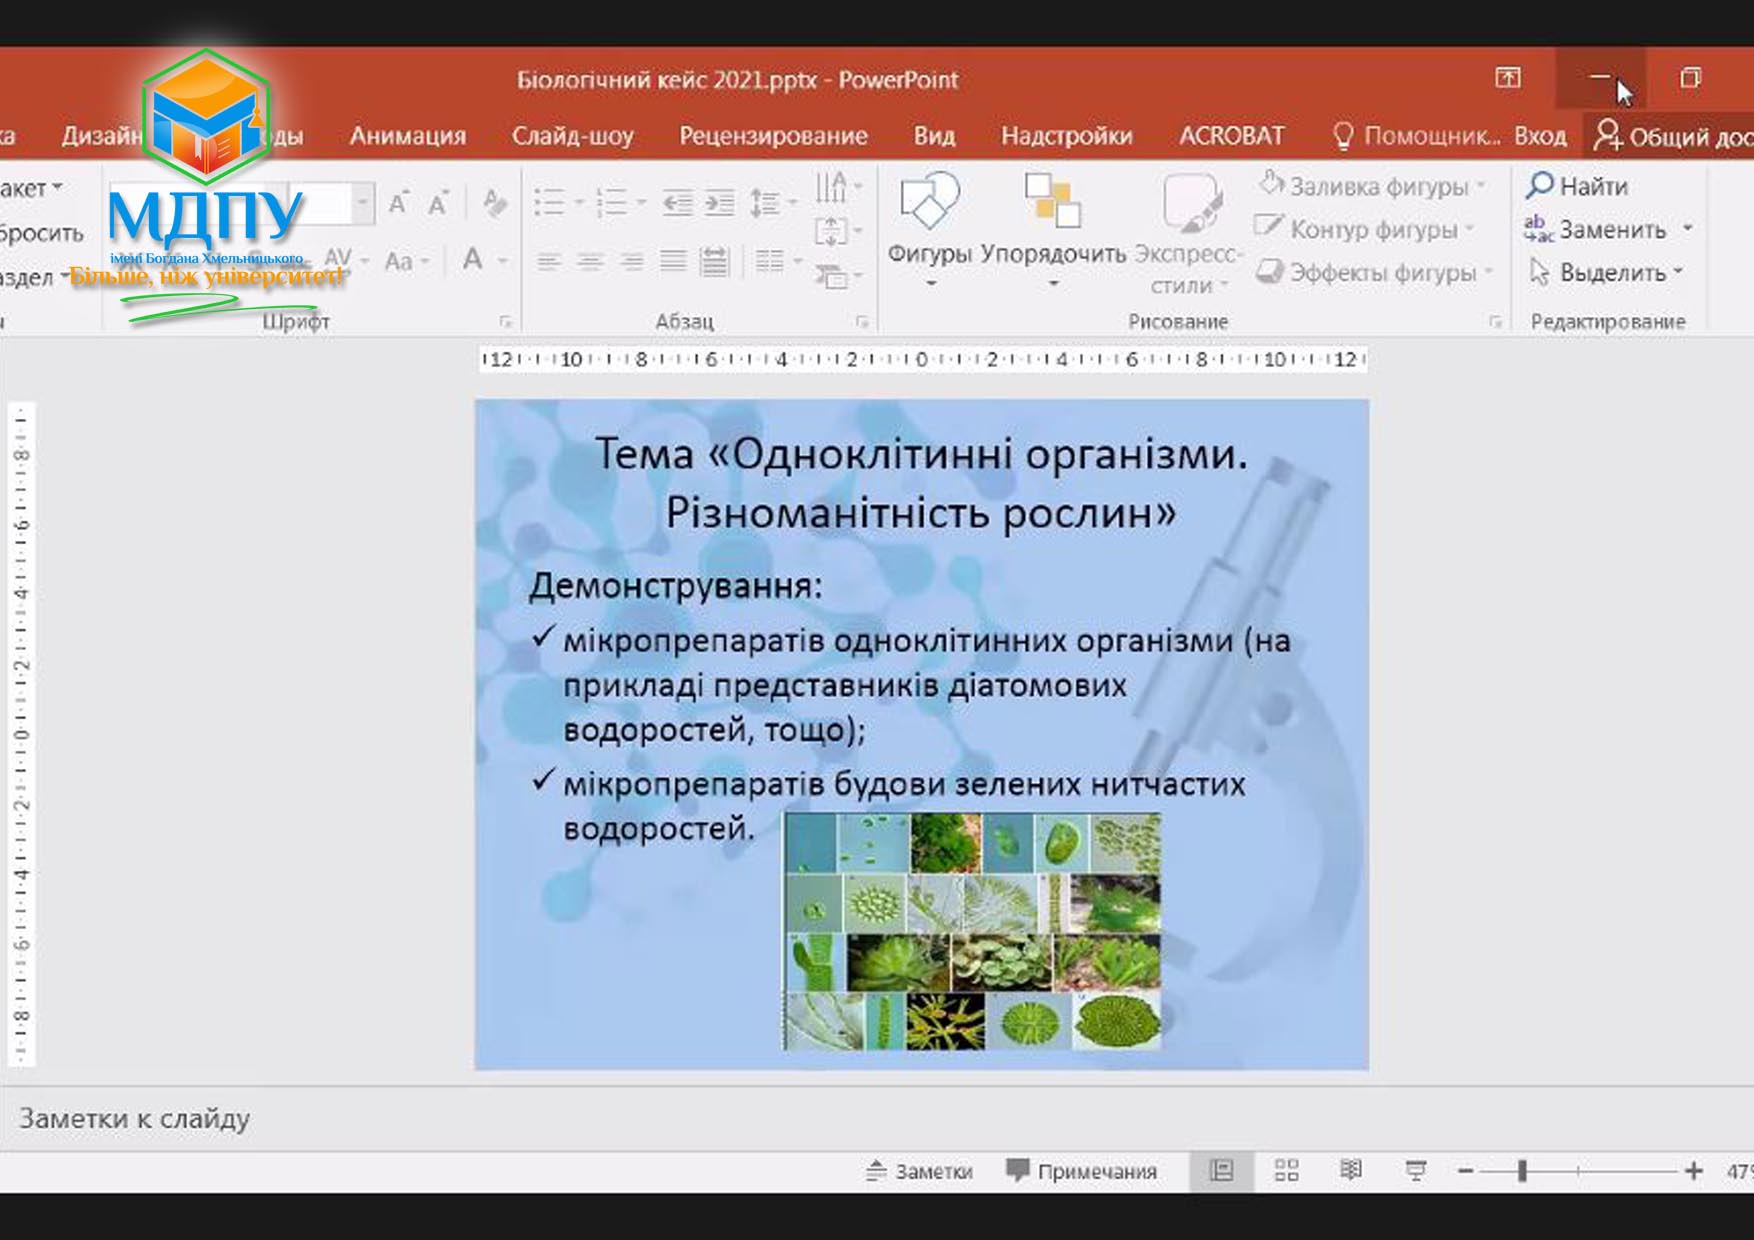Click the increase font size icon
Viewport: 1754px width, 1240px height.
pyautogui.click(x=398, y=203)
